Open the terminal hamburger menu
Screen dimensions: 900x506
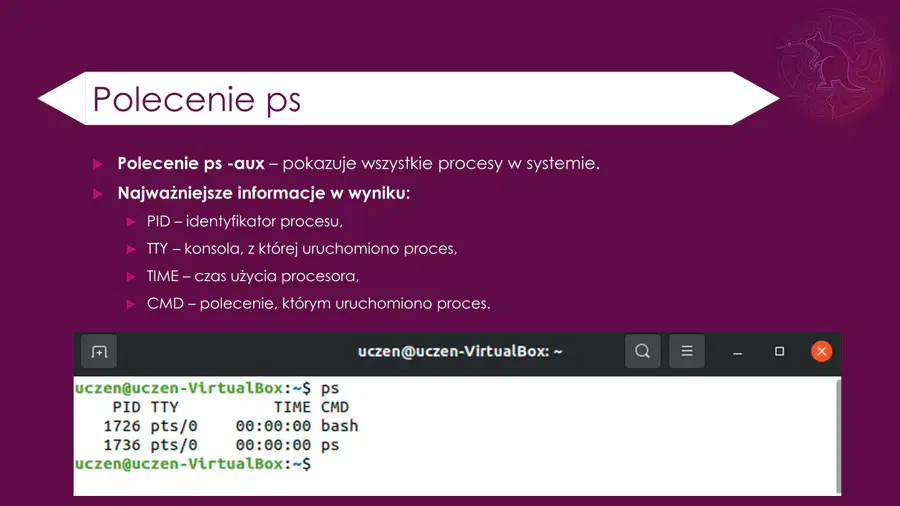pos(686,351)
